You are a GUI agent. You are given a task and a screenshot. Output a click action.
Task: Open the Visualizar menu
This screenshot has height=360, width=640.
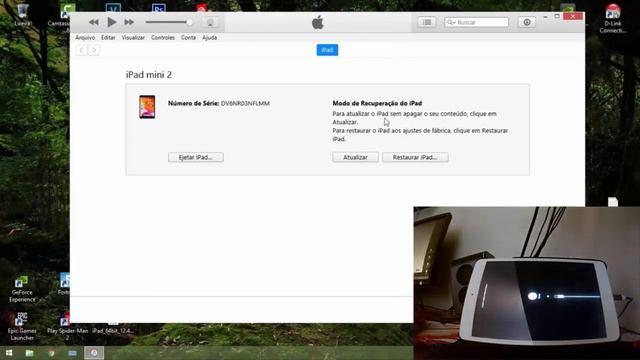(133, 38)
